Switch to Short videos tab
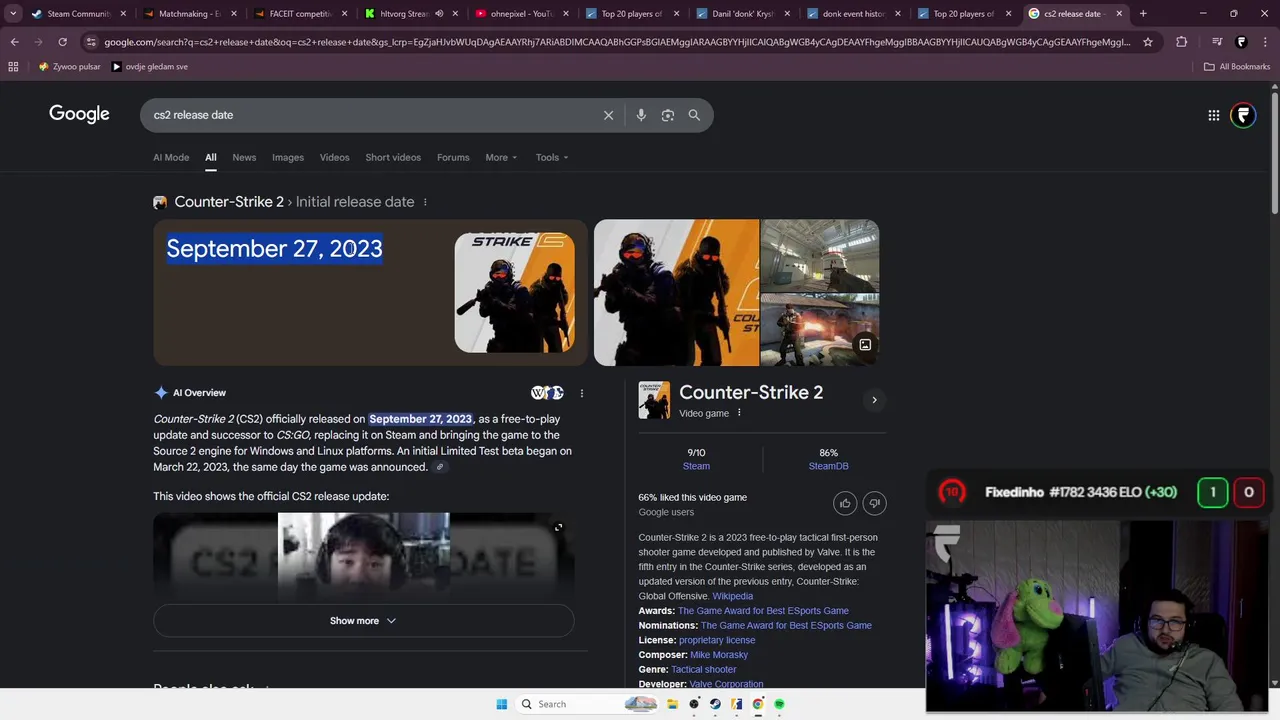 tap(393, 157)
